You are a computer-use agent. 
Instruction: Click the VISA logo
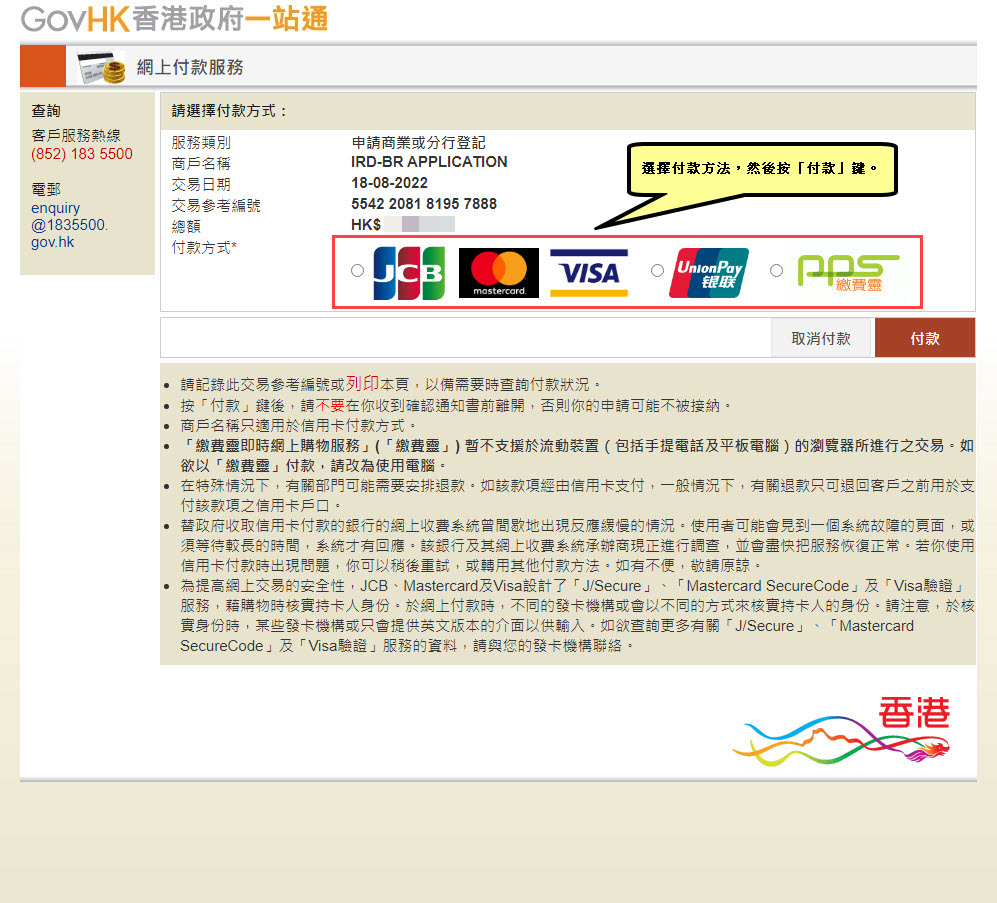click(x=589, y=273)
